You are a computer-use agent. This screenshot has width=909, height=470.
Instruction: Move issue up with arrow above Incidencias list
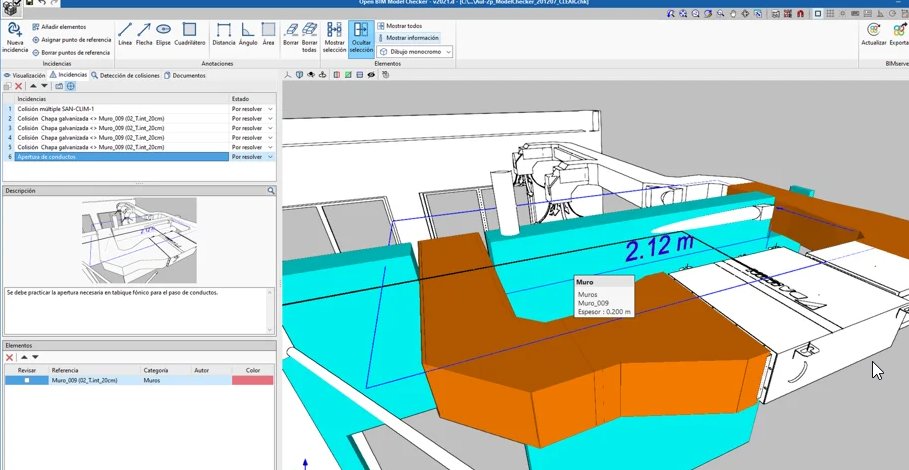click(x=33, y=86)
